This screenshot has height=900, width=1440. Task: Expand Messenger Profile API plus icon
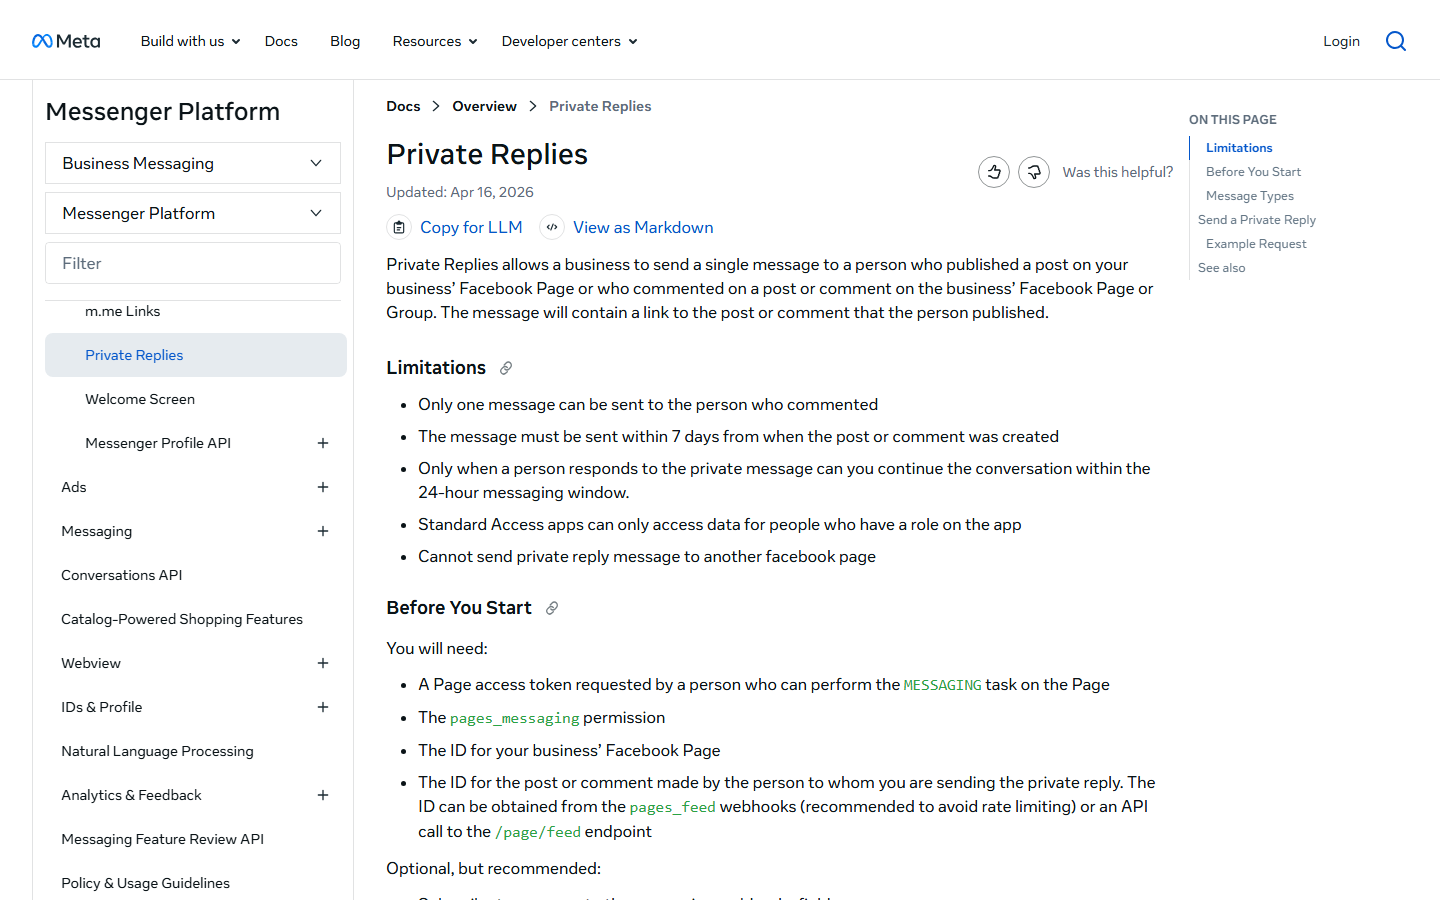(x=323, y=443)
